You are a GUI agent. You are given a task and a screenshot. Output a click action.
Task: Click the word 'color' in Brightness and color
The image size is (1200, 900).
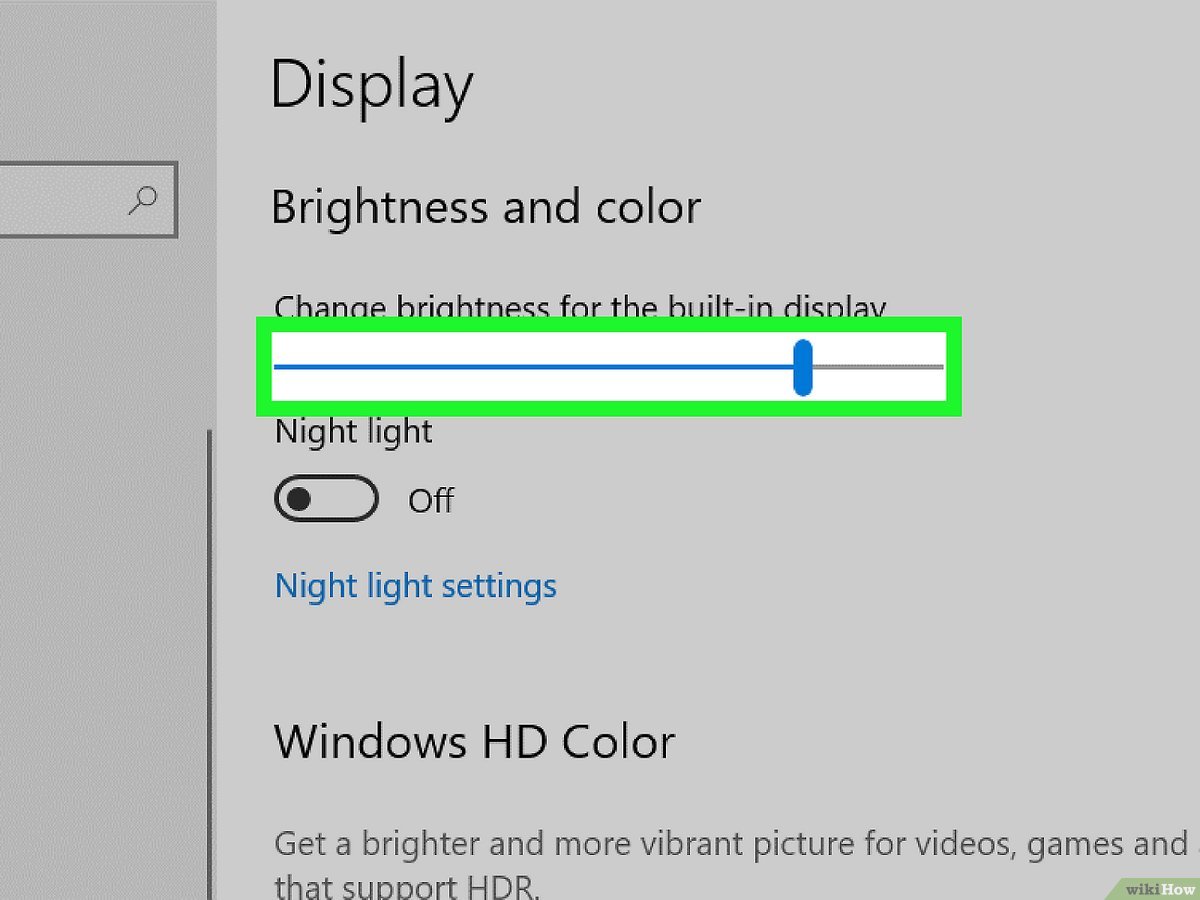[648, 208]
